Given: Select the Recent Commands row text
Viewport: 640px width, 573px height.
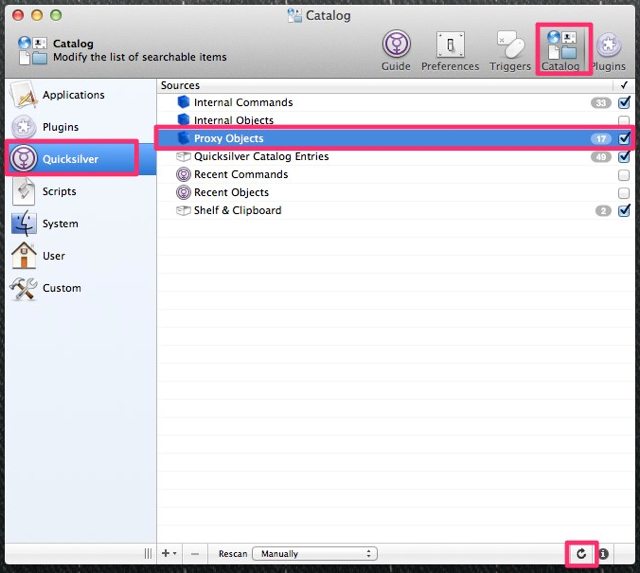Looking at the screenshot, I should (241, 174).
